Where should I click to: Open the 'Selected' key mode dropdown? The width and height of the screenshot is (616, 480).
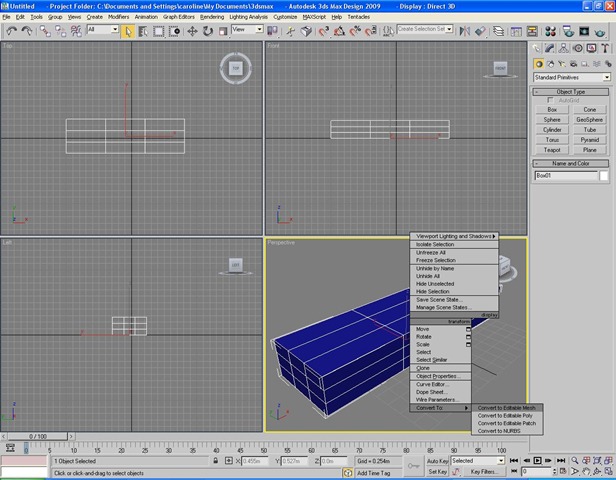500,461
